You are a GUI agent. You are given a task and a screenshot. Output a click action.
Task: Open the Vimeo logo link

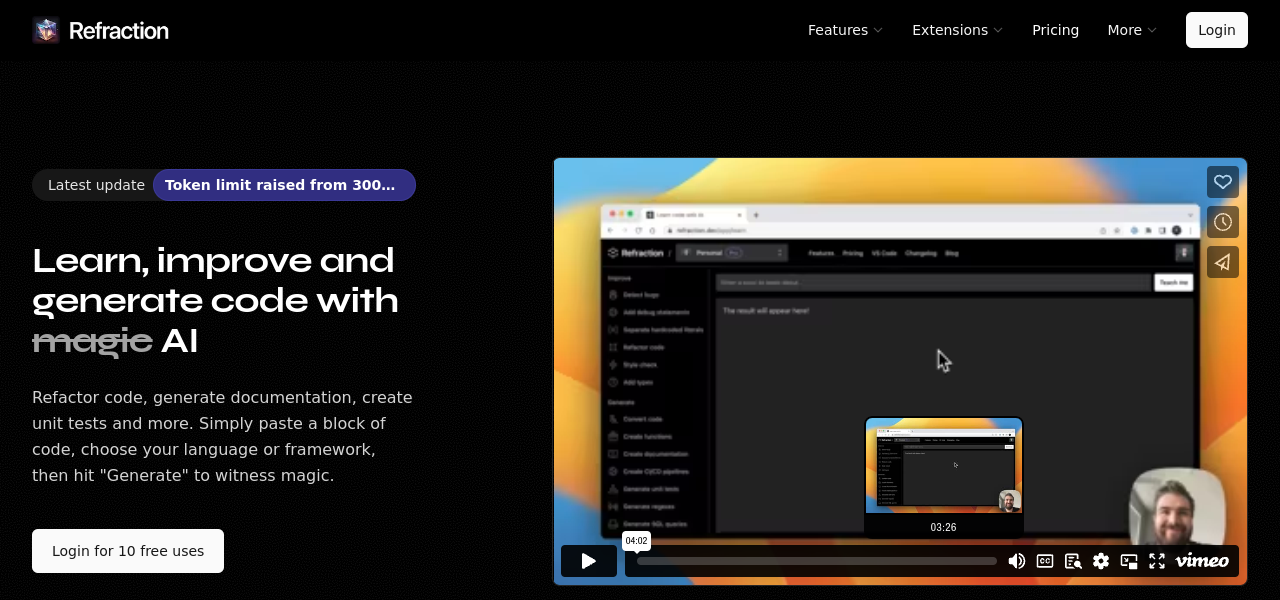pyautogui.click(x=1202, y=561)
